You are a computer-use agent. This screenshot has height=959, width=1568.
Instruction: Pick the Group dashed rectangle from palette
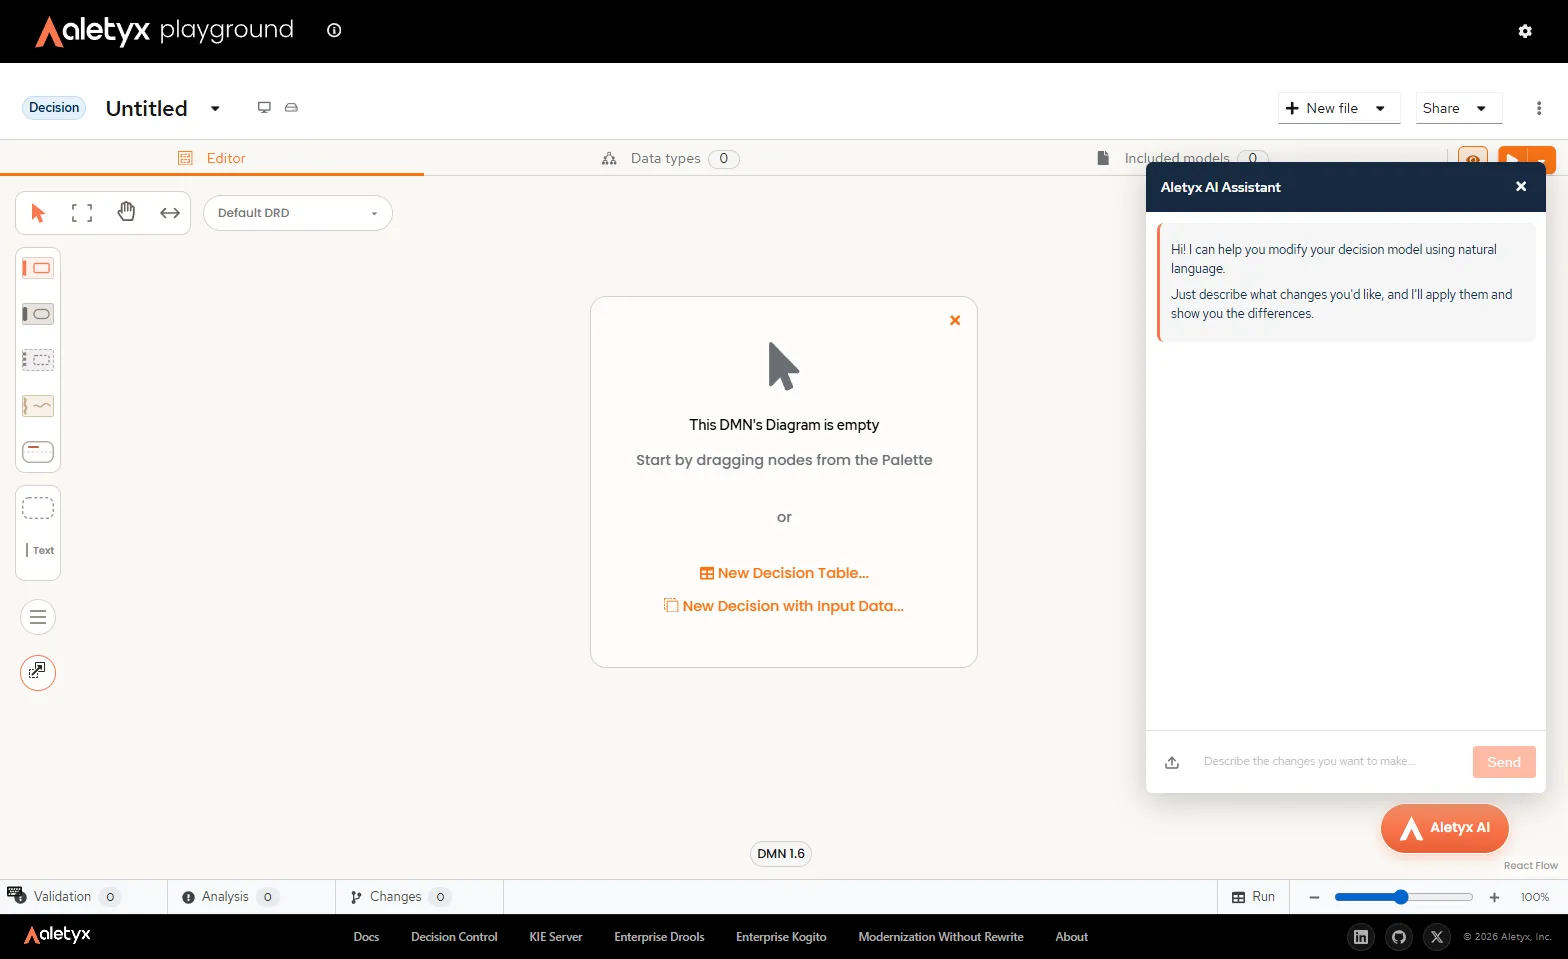(38, 508)
